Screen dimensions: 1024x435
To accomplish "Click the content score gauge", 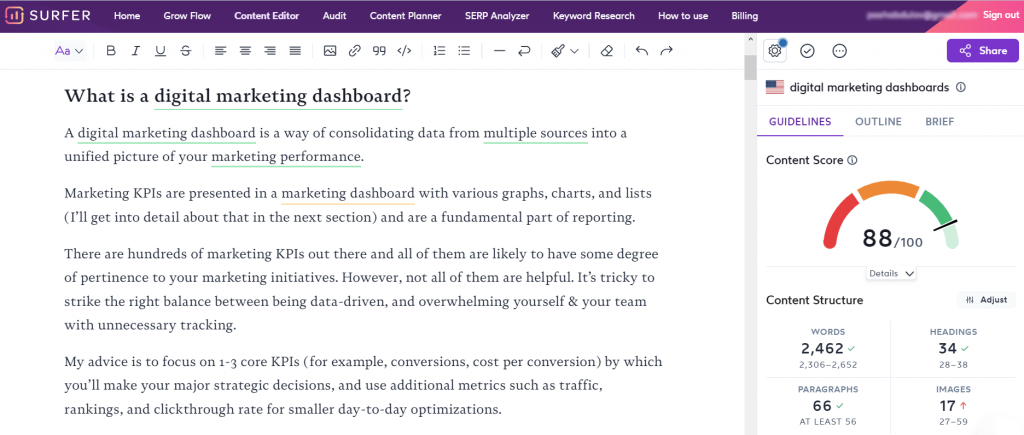I will click(x=891, y=214).
